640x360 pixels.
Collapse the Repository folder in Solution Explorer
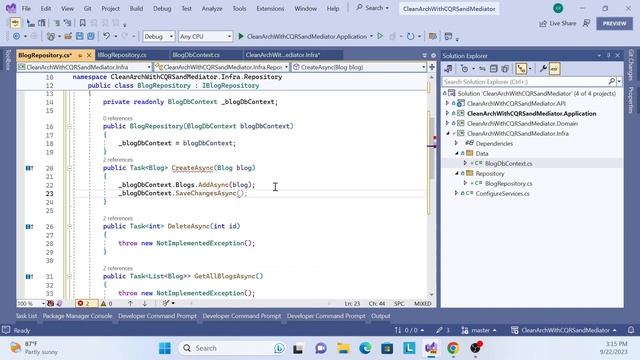click(x=457, y=173)
